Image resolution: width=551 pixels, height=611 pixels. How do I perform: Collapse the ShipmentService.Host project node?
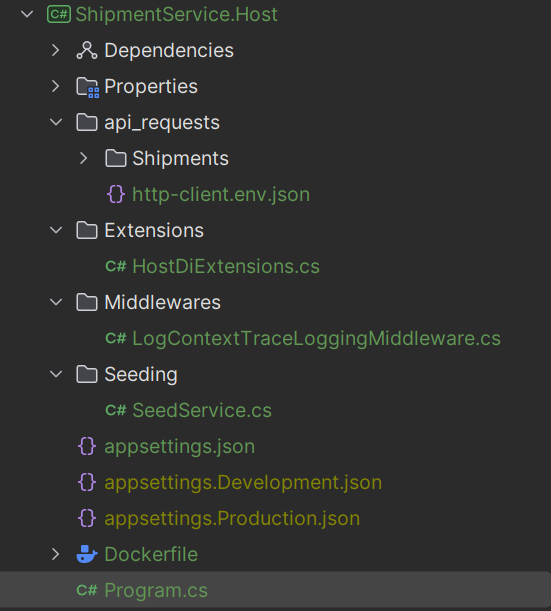coord(27,14)
